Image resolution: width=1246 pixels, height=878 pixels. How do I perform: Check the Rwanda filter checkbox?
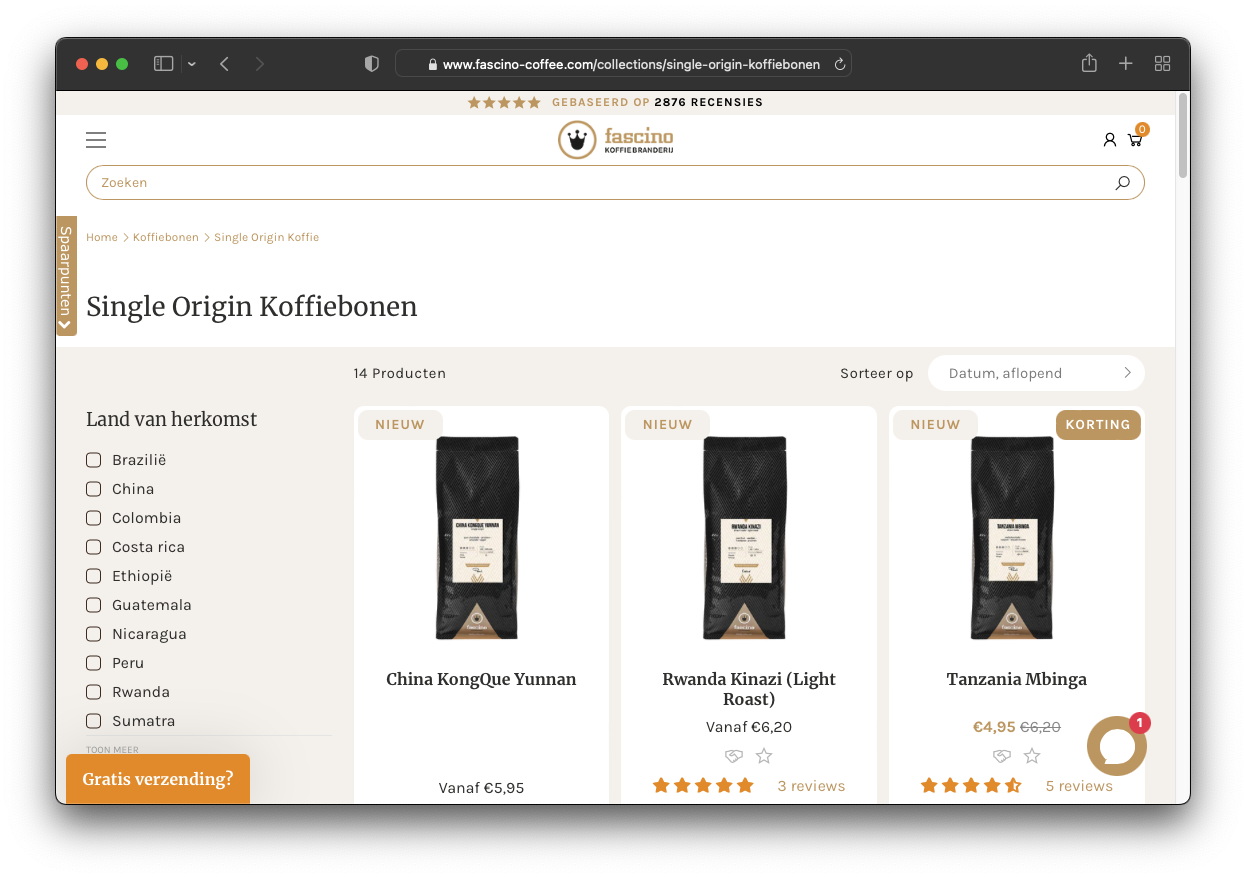[94, 692]
